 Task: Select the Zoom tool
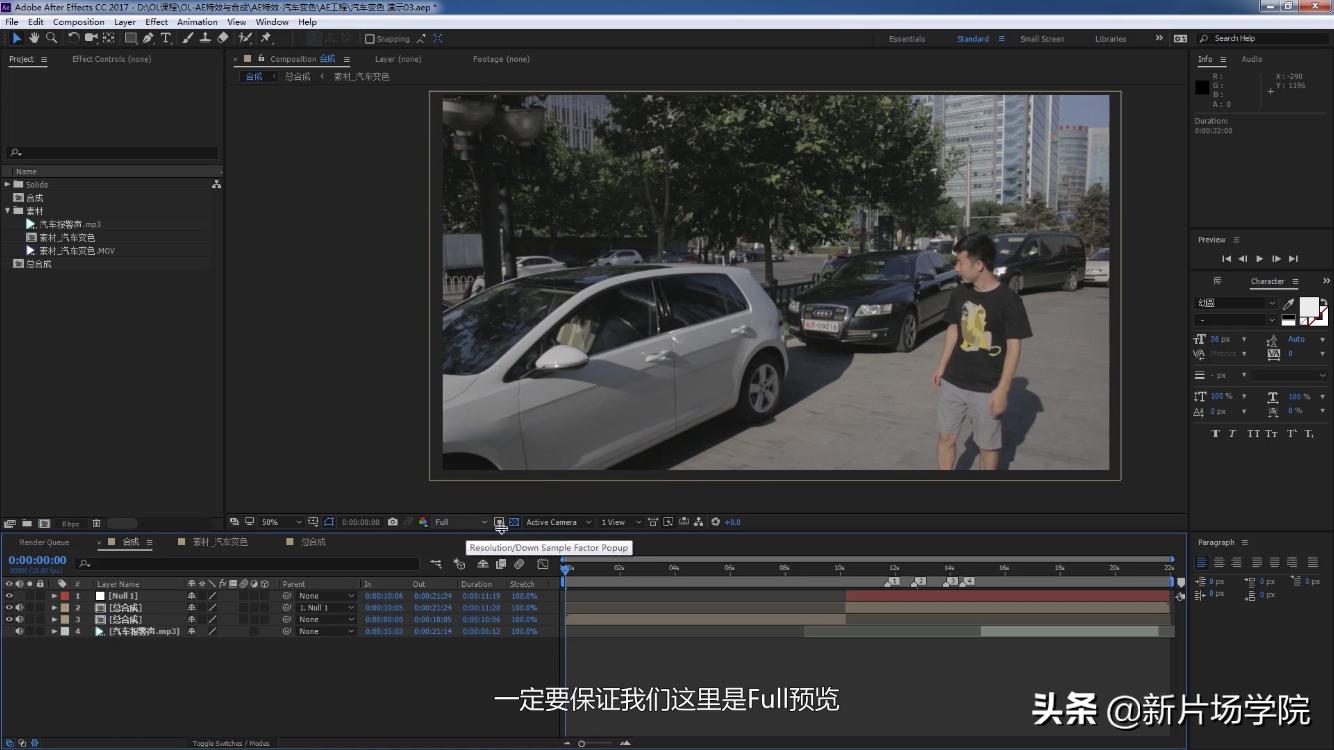[x=52, y=38]
